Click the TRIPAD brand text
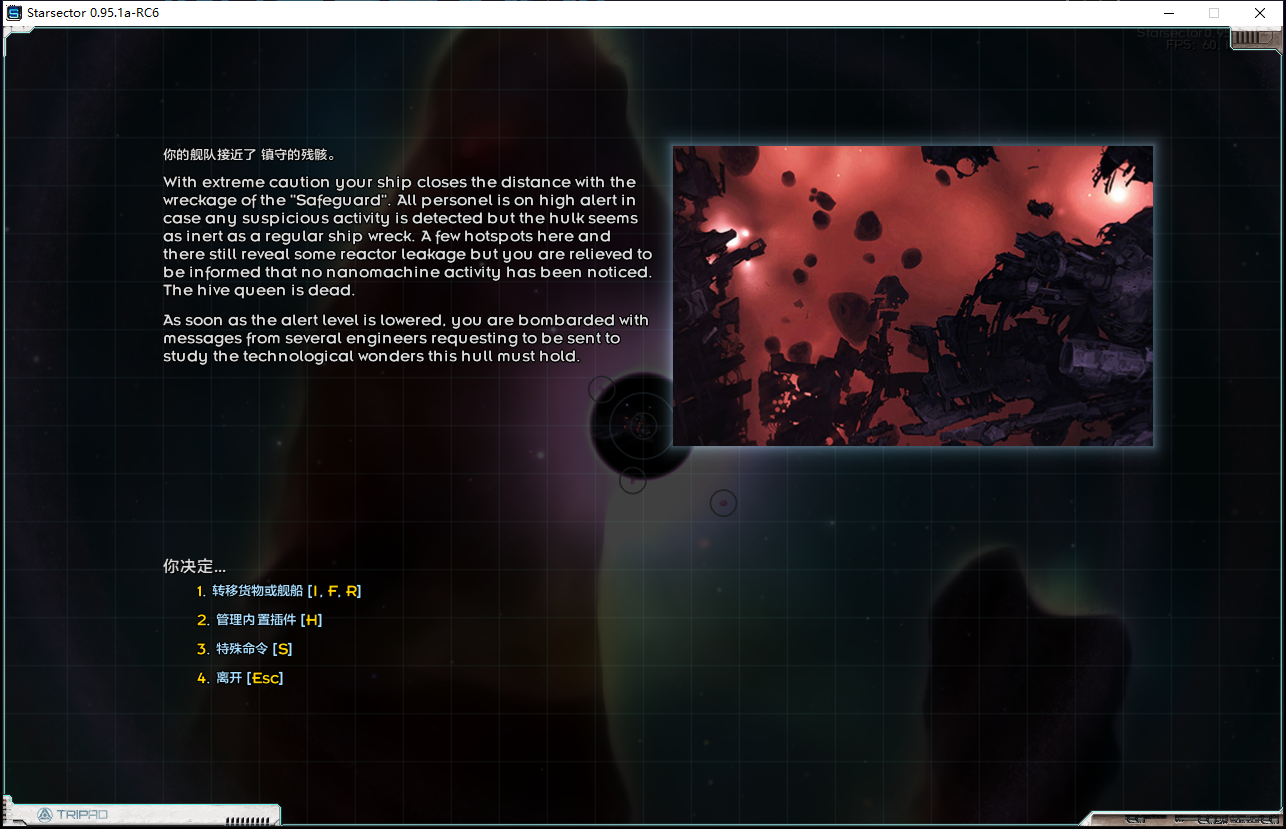This screenshot has height=829, width=1286. 82,815
